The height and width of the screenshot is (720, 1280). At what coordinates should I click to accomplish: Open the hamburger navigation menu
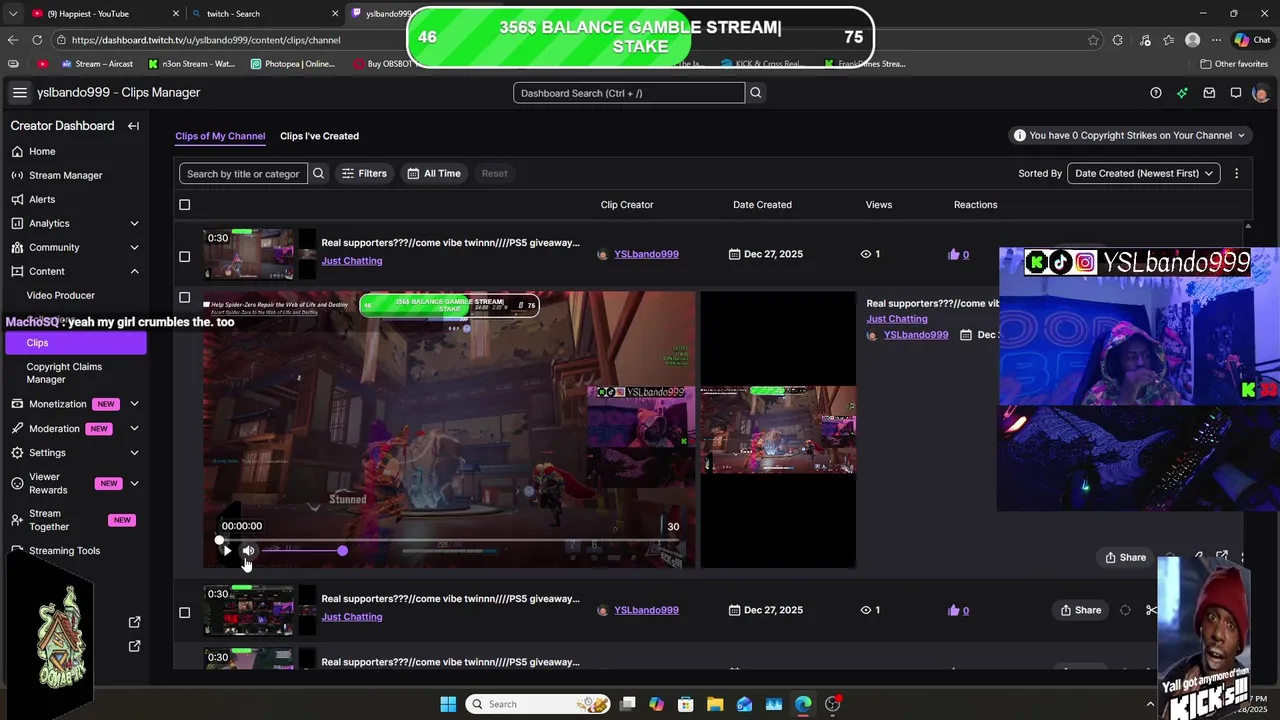click(19, 92)
